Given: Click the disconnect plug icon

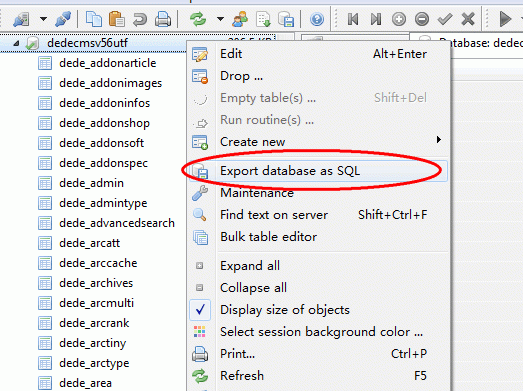Looking at the screenshot, I should click(63, 19).
